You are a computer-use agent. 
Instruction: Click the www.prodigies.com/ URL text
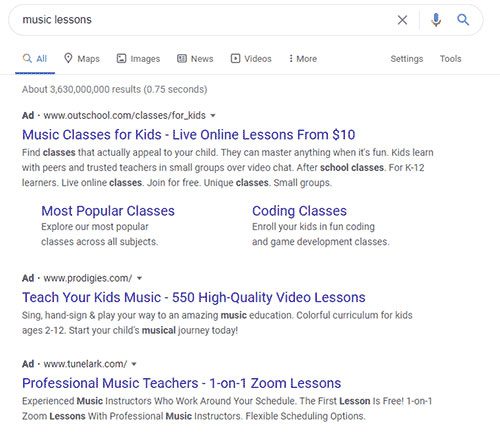[88, 278]
